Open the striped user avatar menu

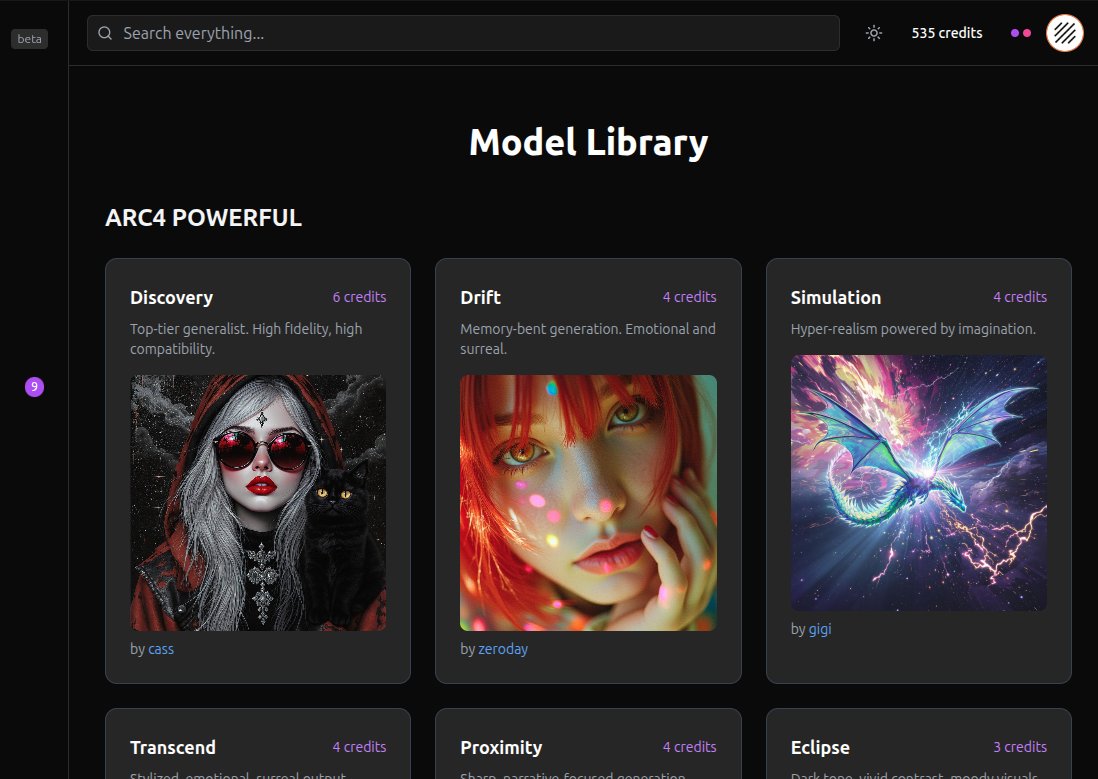click(x=1064, y=33)
